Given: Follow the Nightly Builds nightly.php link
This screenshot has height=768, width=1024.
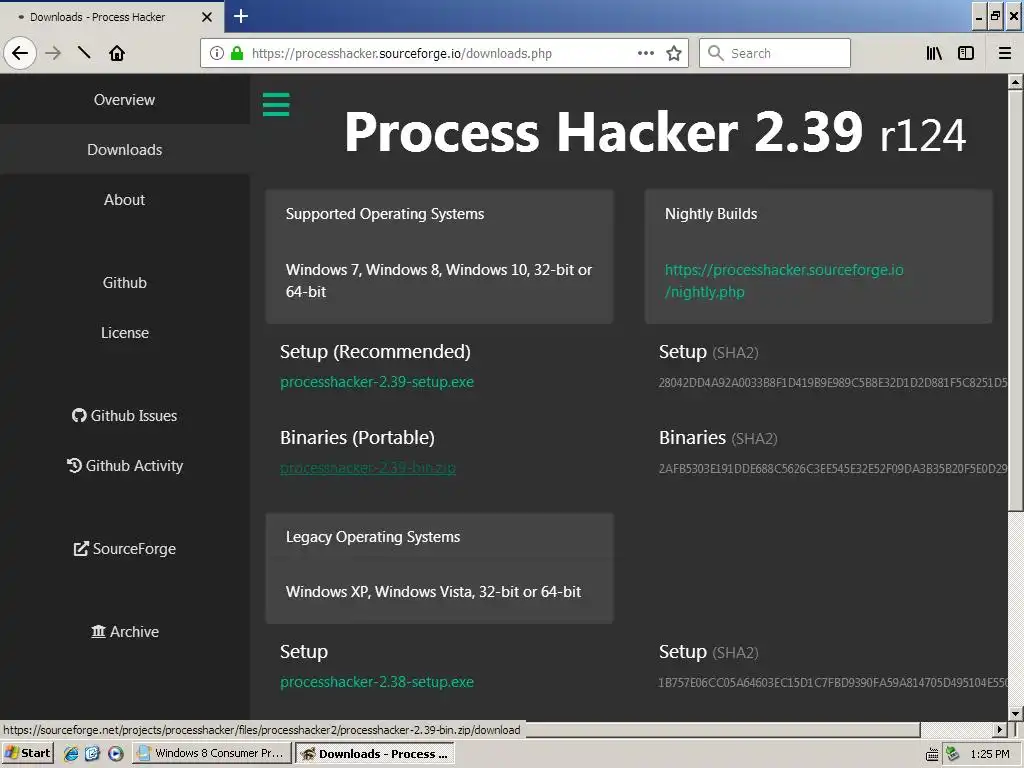Looking at the screenshot, I should pos(784,281).
